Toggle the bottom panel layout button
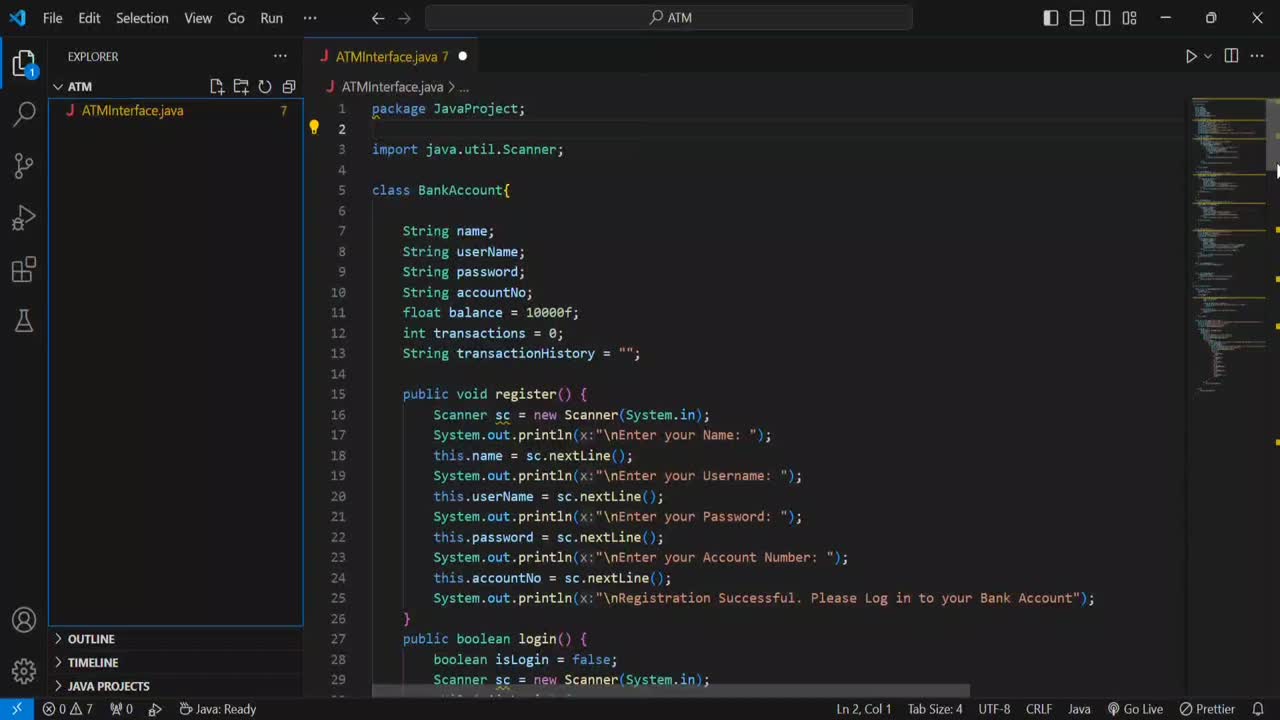This screenshot has height=720, width=1280. point(1077,18)
